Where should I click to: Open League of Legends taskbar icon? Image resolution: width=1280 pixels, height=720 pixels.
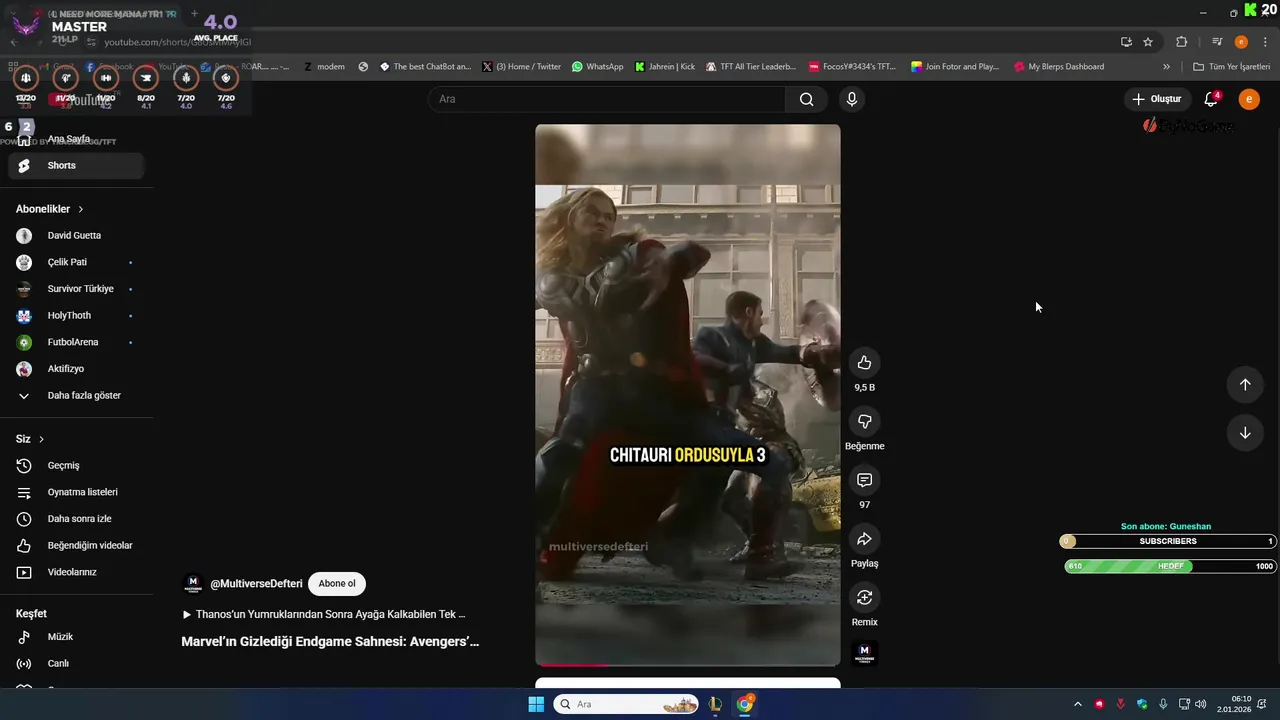click(x=715, y=704)
